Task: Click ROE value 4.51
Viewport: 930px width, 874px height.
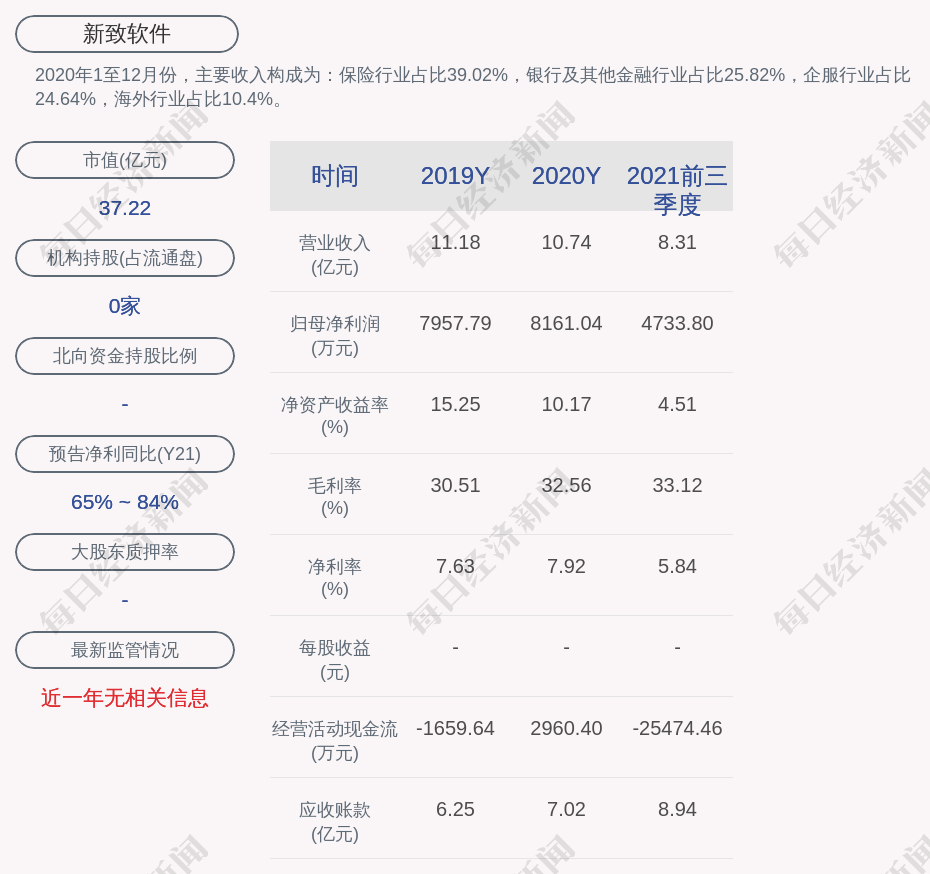Action: pyautogui.click(x=677, y=404)
